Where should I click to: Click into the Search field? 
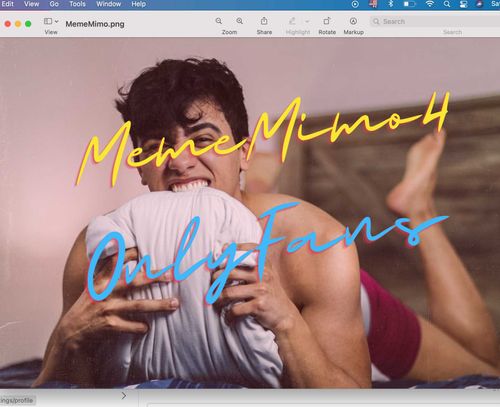coord(435,21)
